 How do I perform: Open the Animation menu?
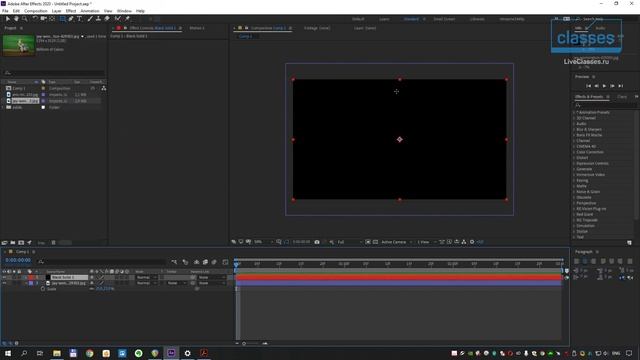click(x=90, y=11)
